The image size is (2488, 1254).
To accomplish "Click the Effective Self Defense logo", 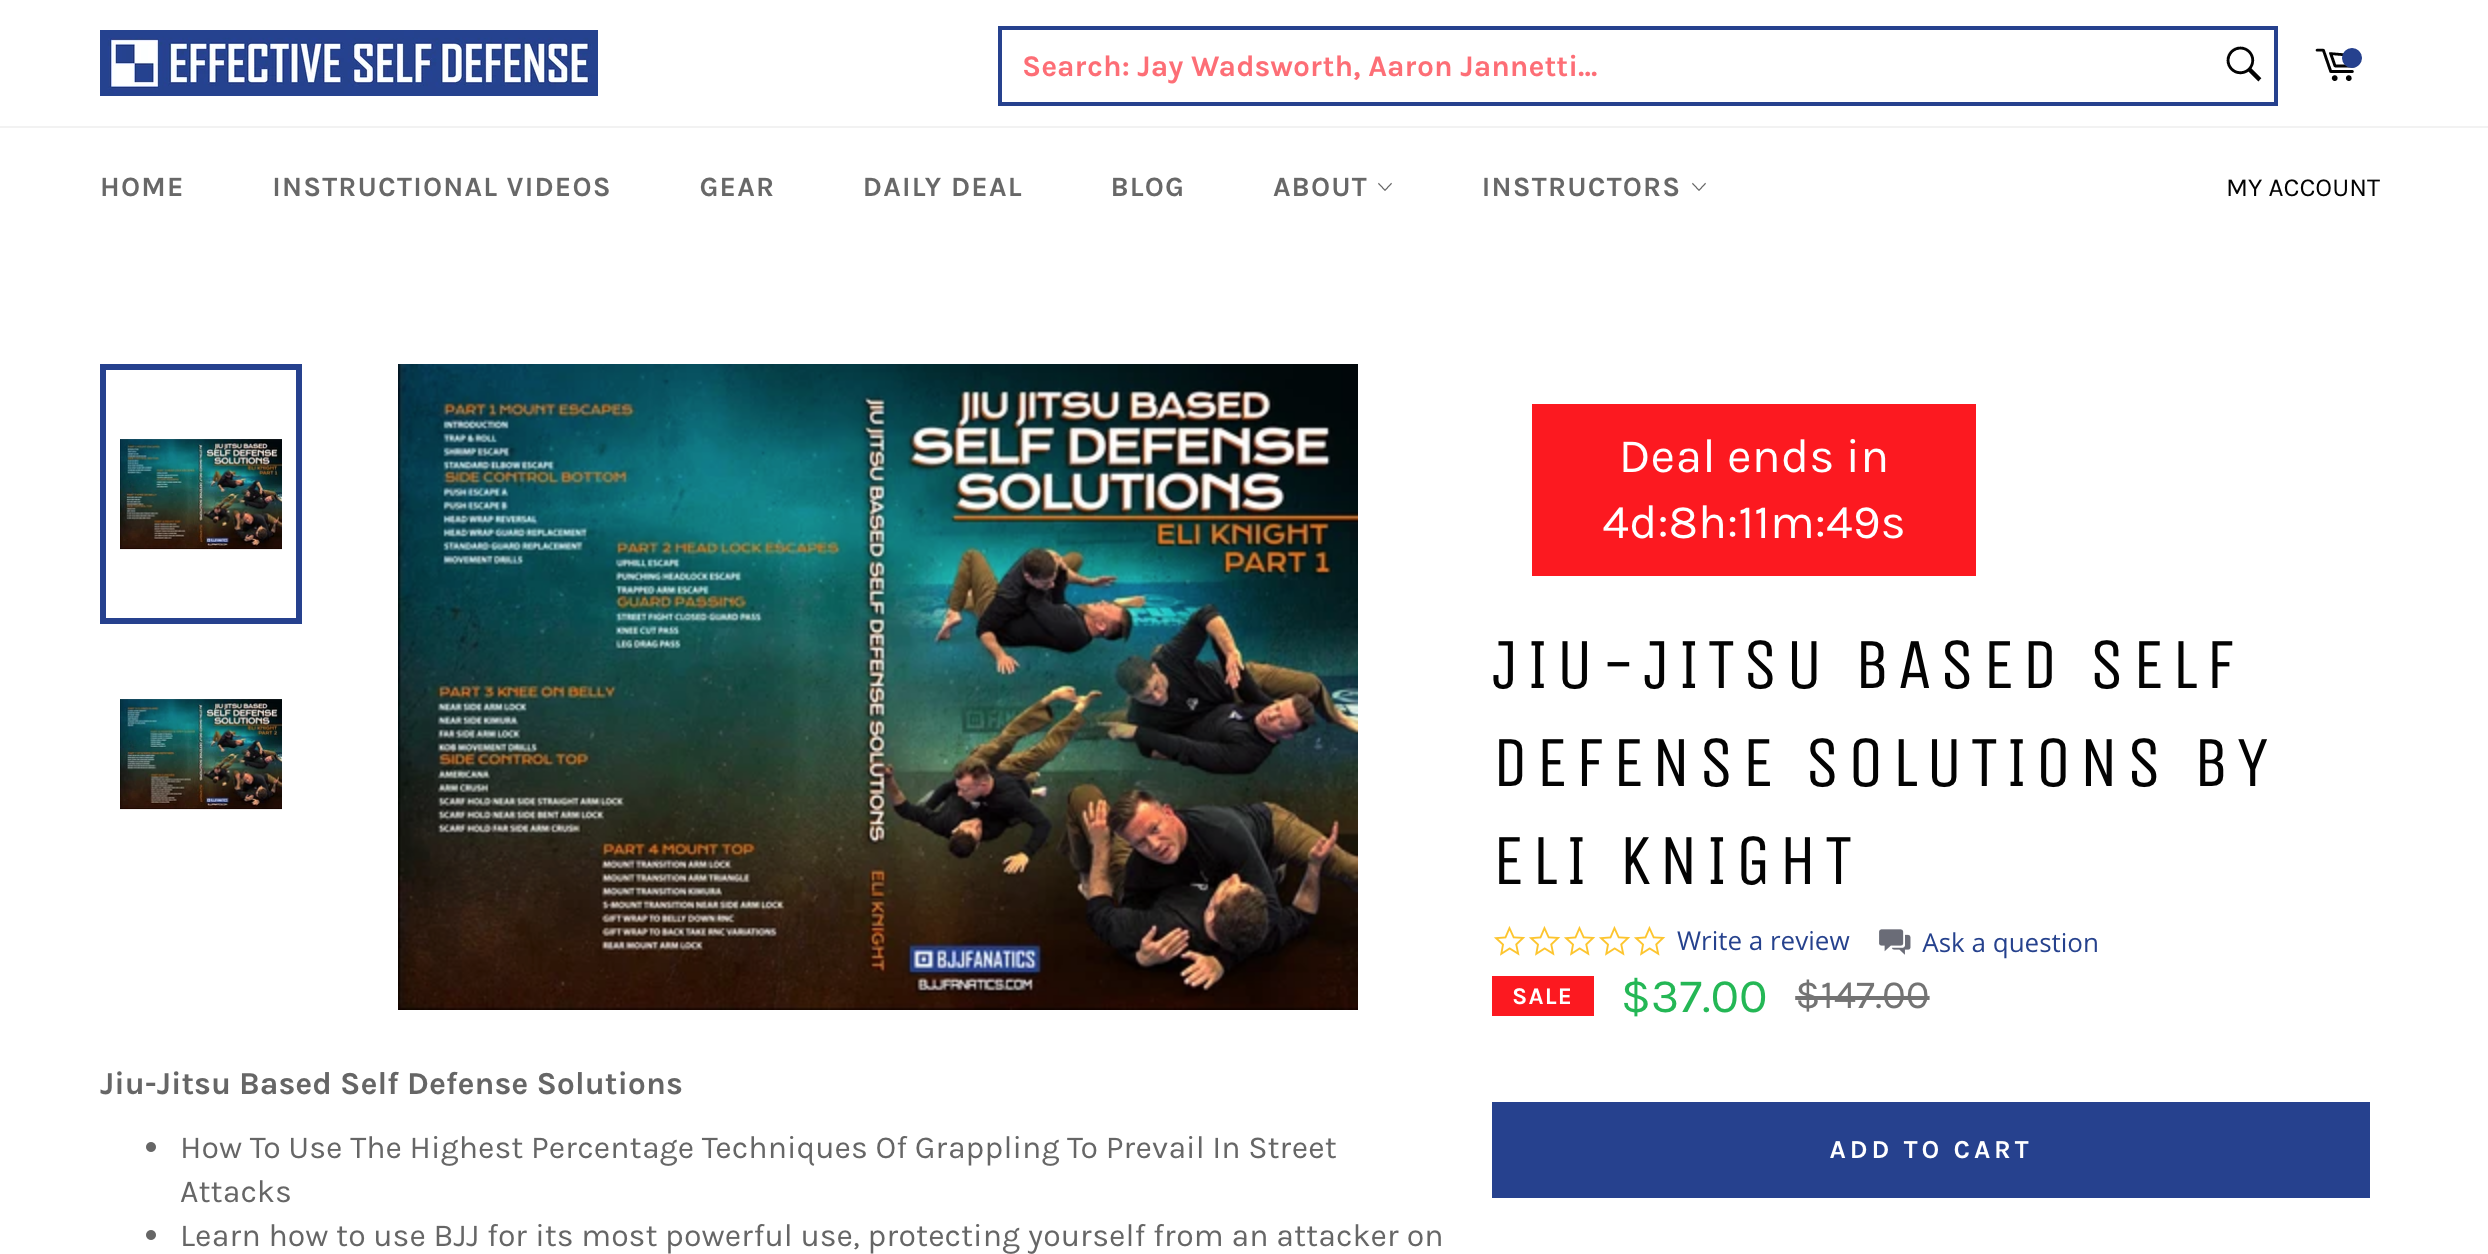I will tap(349, 63).
